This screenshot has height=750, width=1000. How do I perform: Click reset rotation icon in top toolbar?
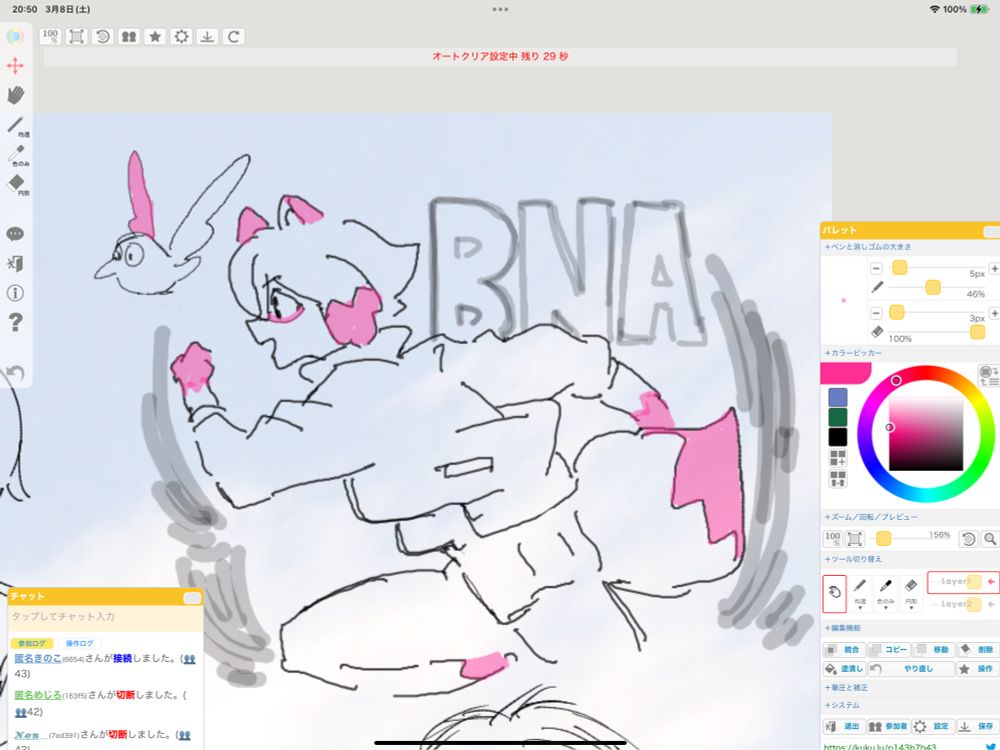[x=103, y=36]
